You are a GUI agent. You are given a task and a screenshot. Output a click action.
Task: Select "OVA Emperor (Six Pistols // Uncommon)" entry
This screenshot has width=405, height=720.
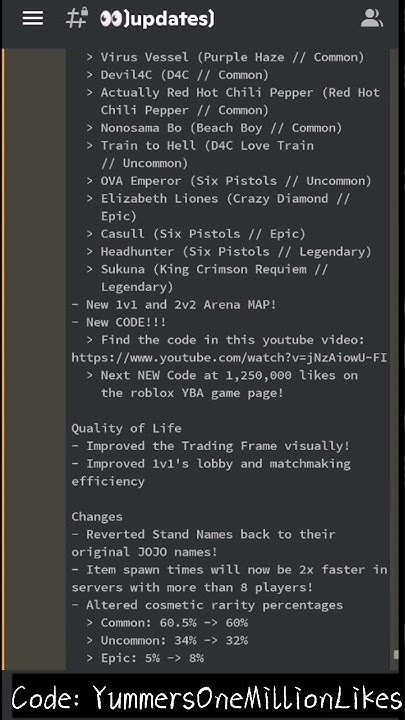[x=236, y=181]
